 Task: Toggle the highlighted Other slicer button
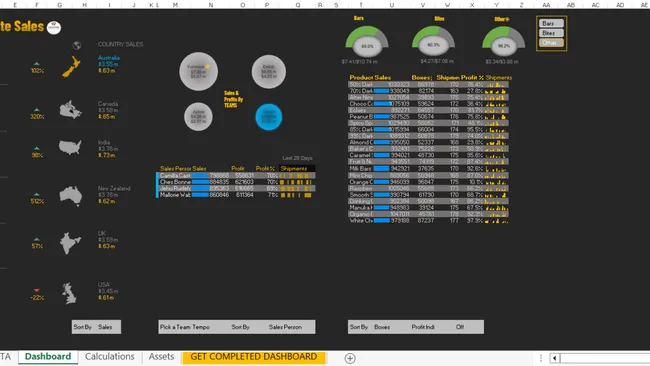[551, 43]
